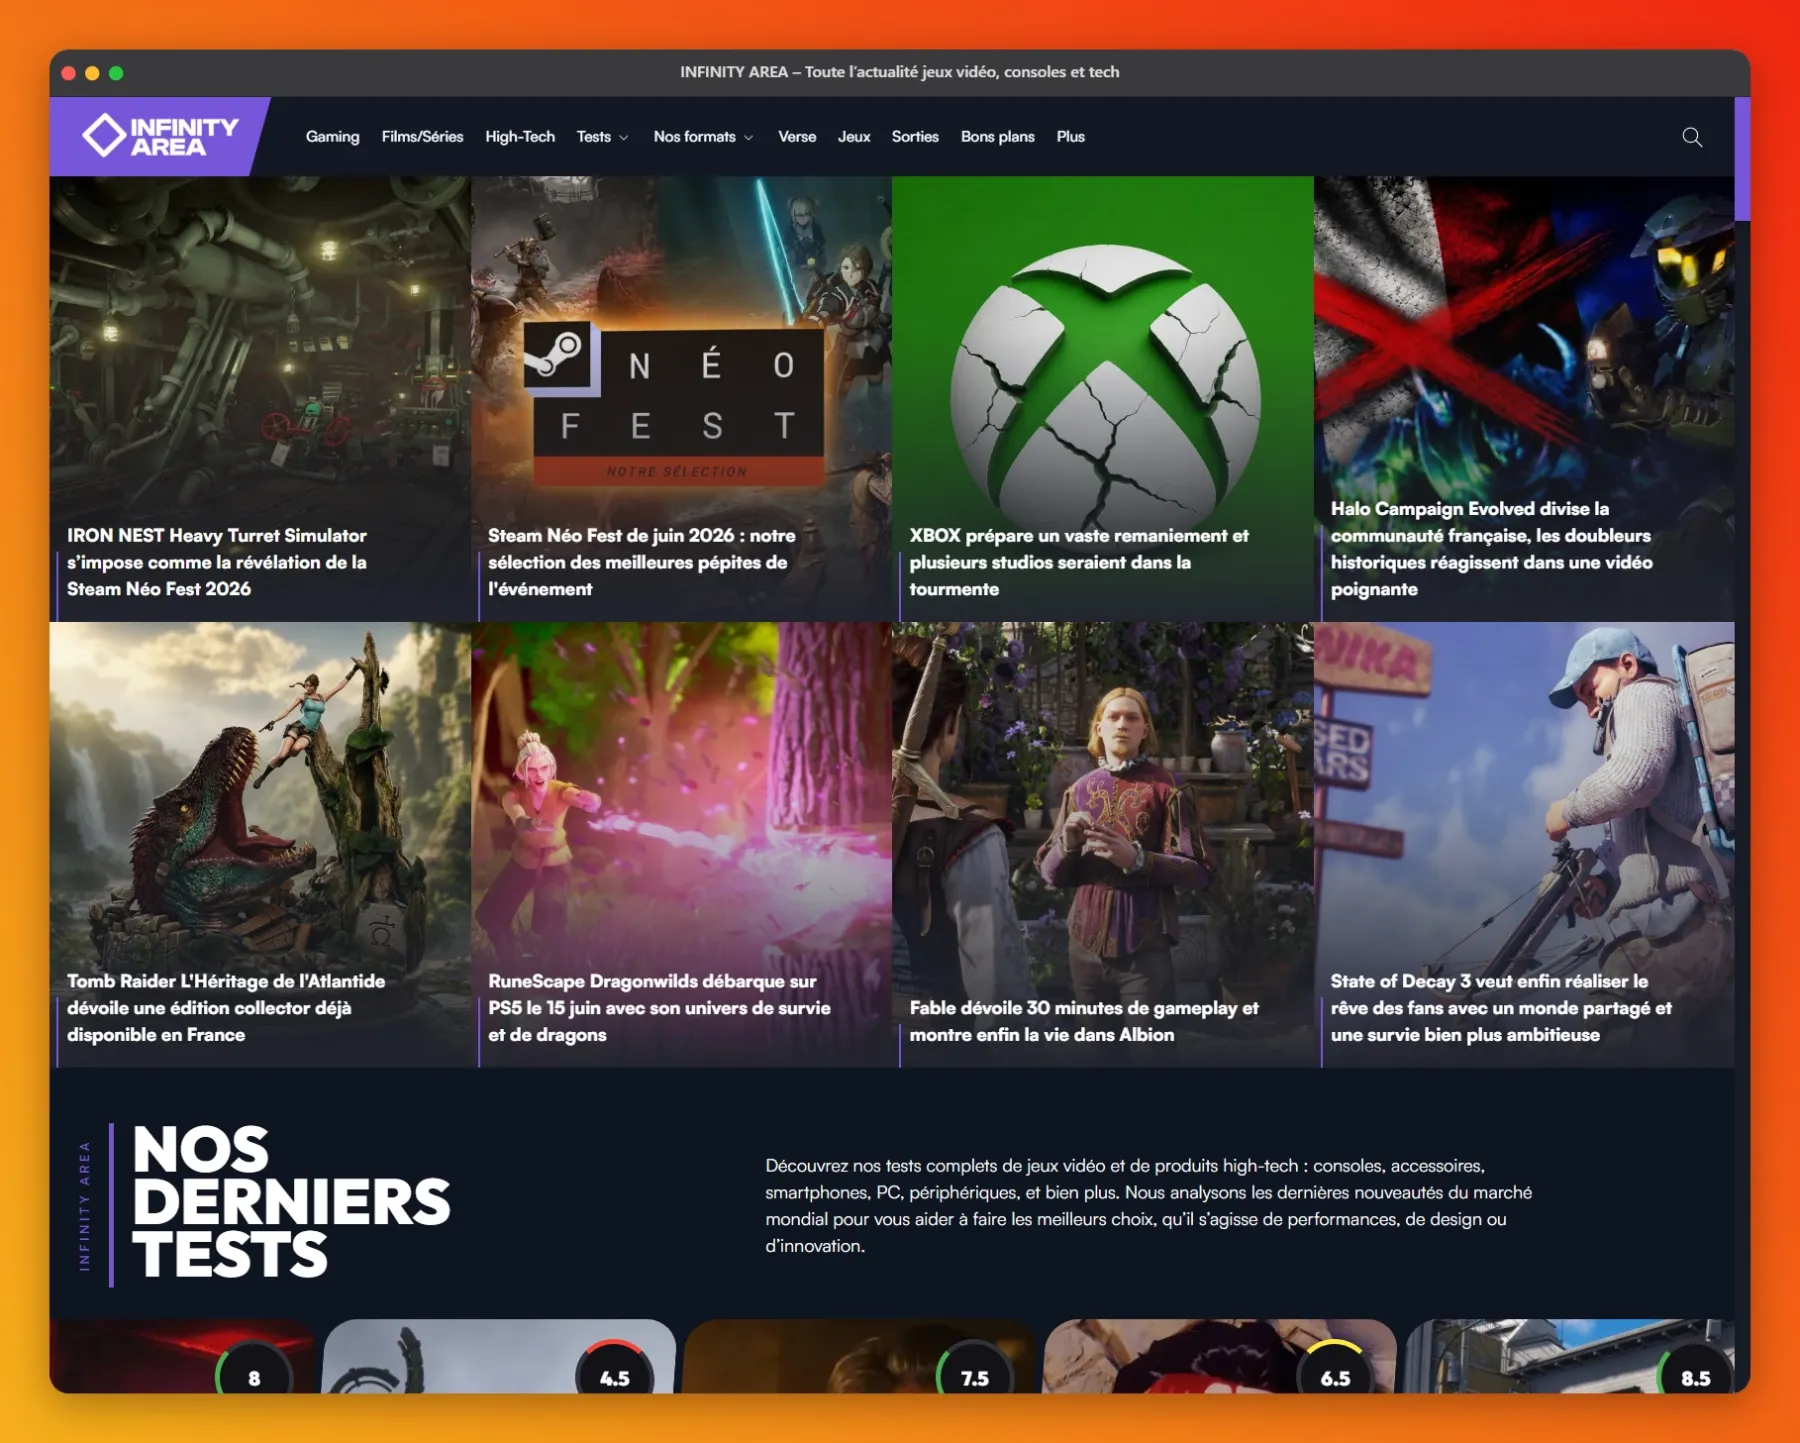
Task: Open the search magnifier icon
Action: coord(1691,137)
